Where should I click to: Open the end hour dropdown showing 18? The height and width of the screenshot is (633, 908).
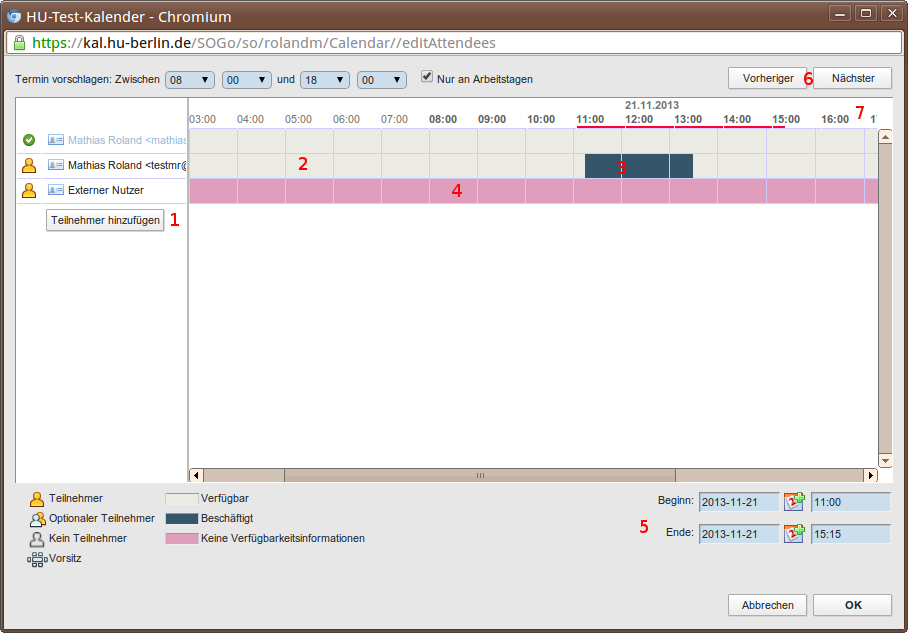pos(324,79)
